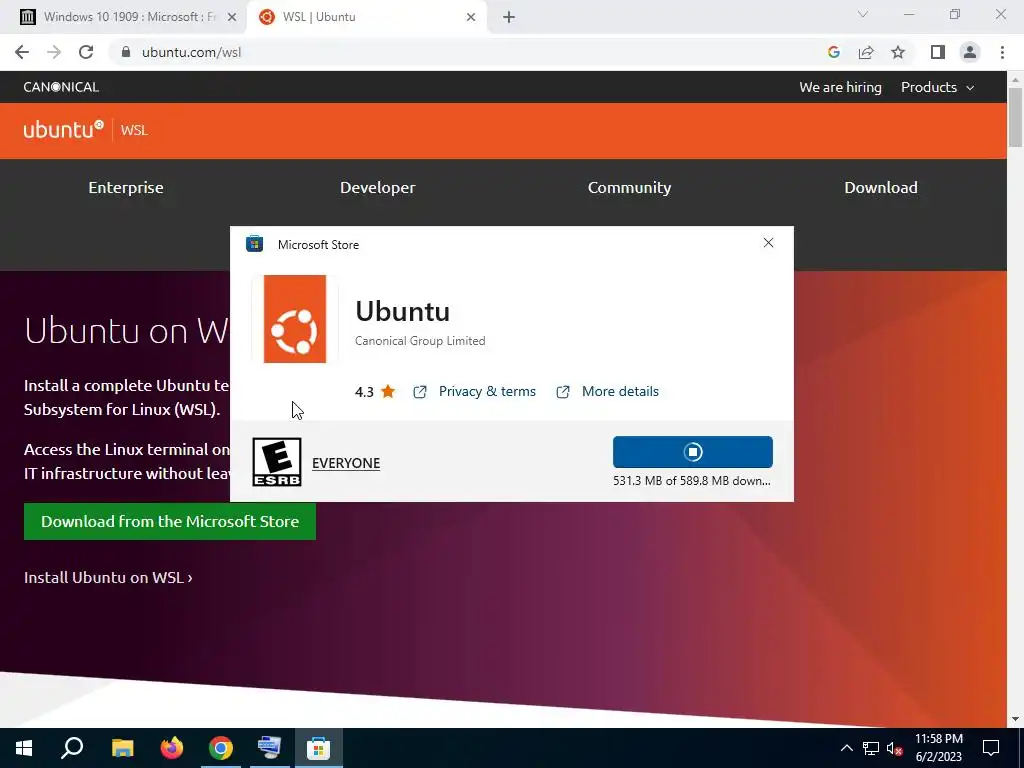
Task: Open the tab search chevron
Action: [863, 14]
